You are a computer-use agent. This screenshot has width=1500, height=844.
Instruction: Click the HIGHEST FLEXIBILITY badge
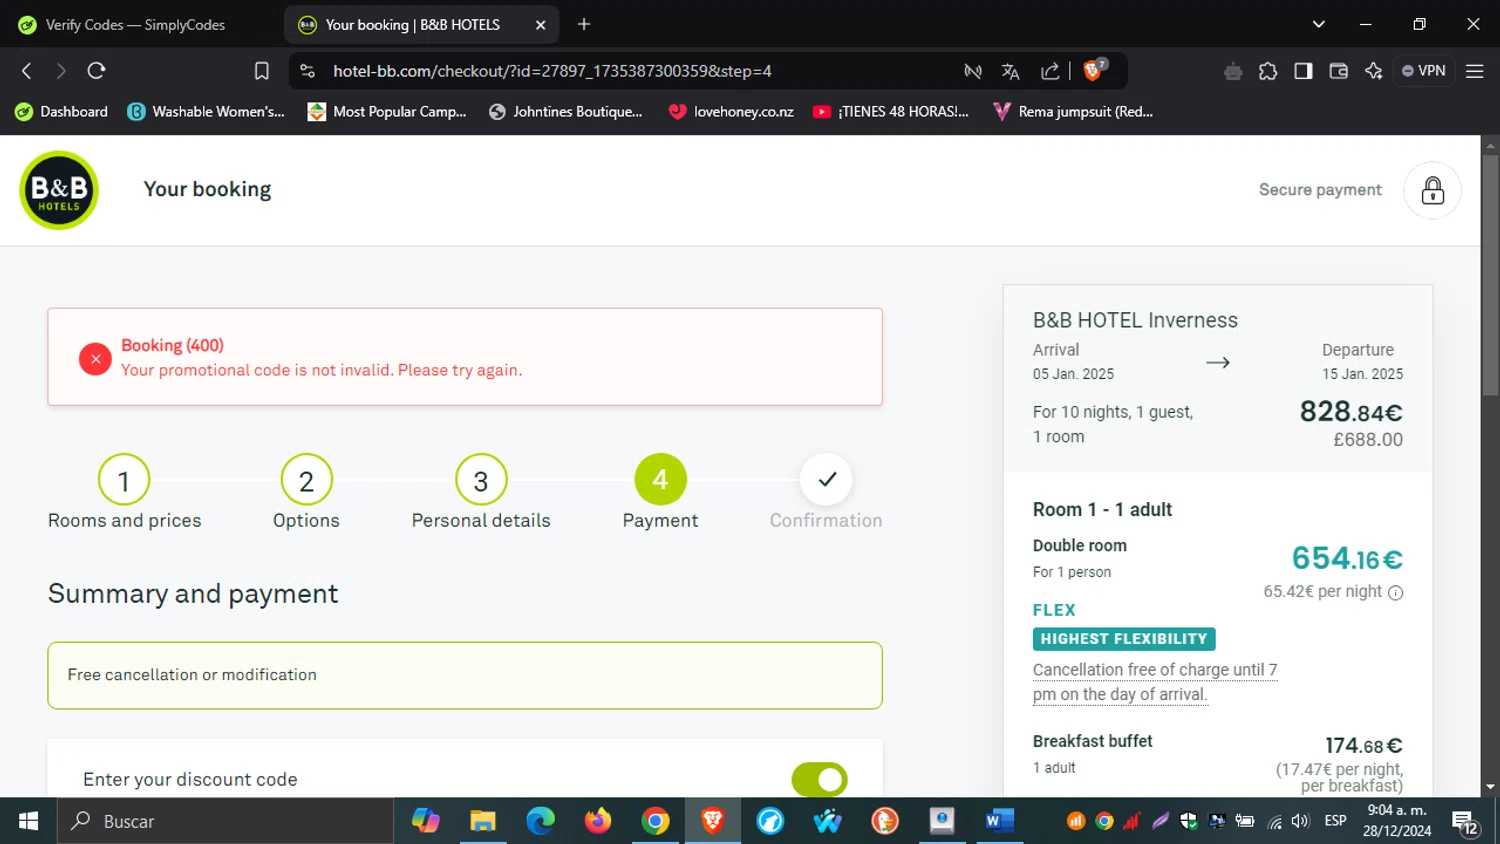(1124, 639)
